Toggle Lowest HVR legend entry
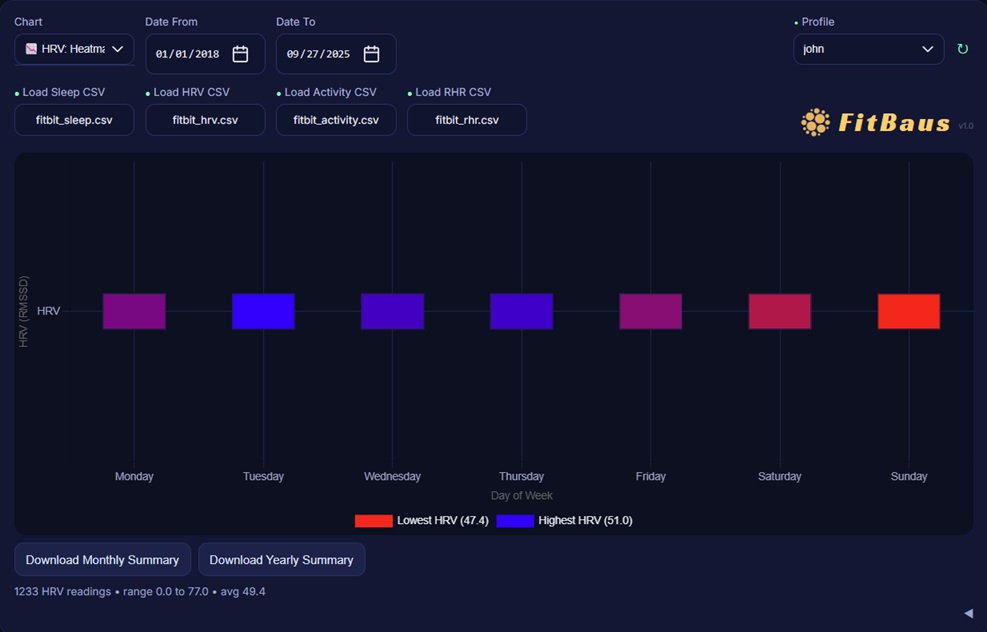Viewport: 987px width, 632px height. [x=422, y=520]
